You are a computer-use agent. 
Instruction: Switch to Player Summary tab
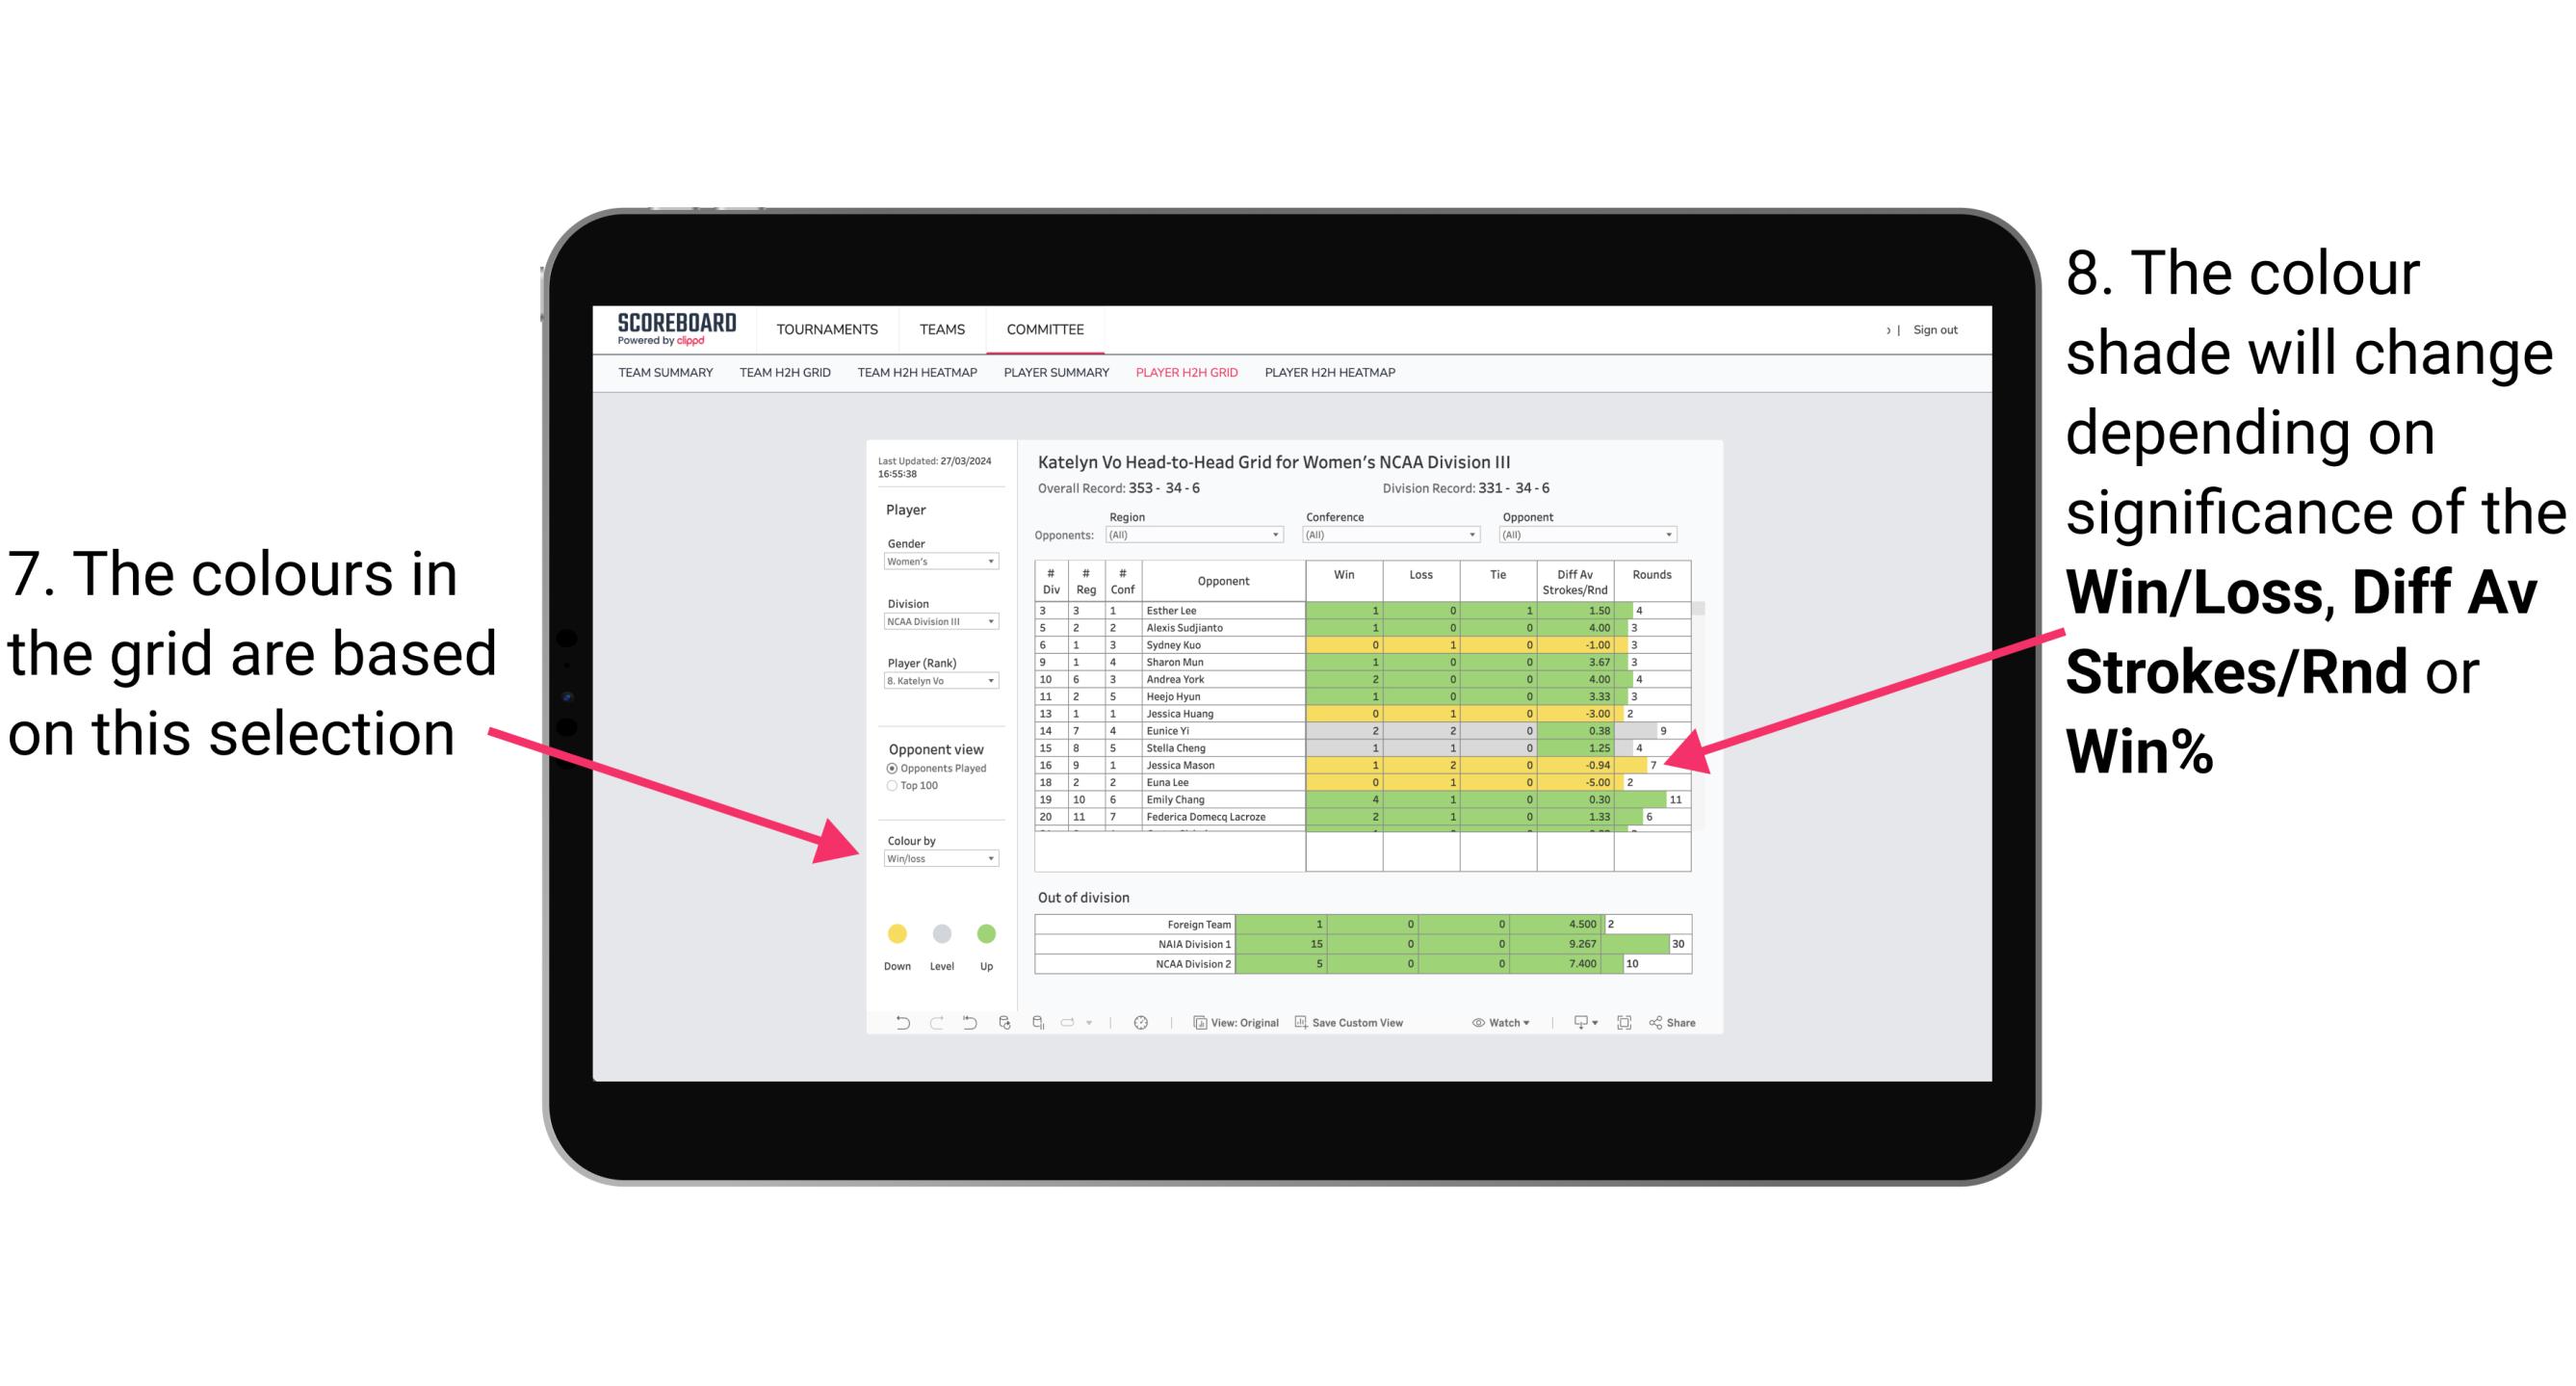pos(1054,378)
